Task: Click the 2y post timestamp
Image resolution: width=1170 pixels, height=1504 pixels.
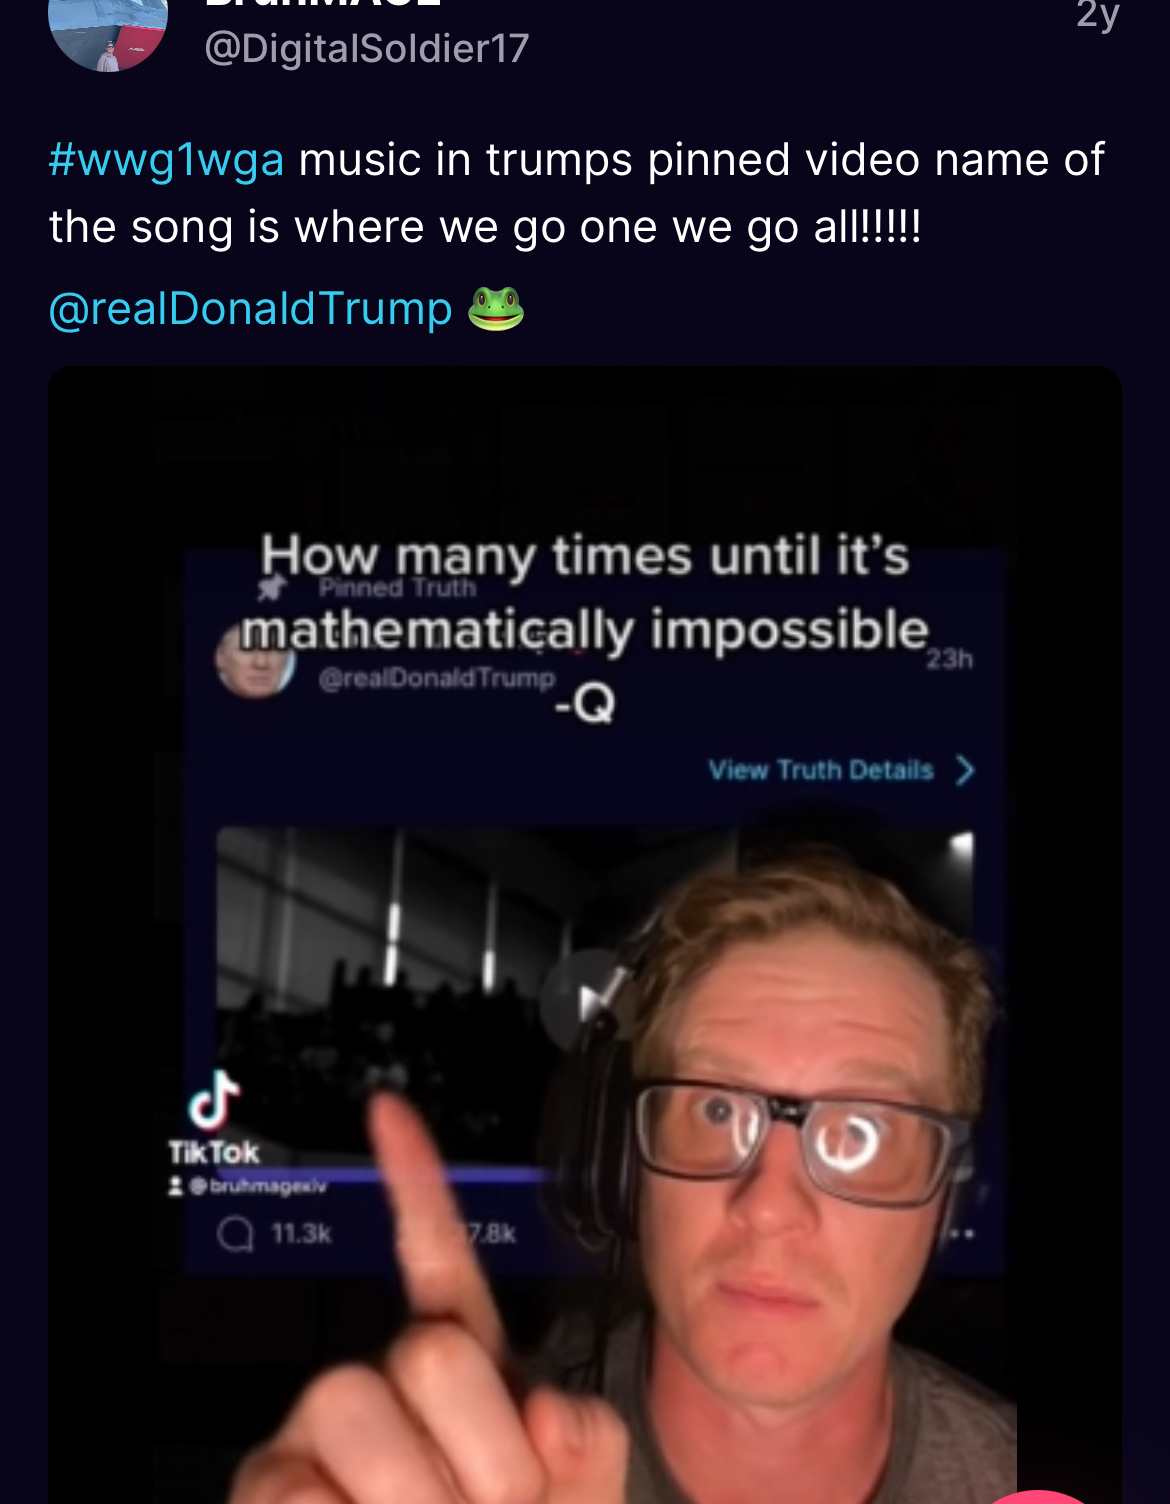Action: coord(1098,14)
